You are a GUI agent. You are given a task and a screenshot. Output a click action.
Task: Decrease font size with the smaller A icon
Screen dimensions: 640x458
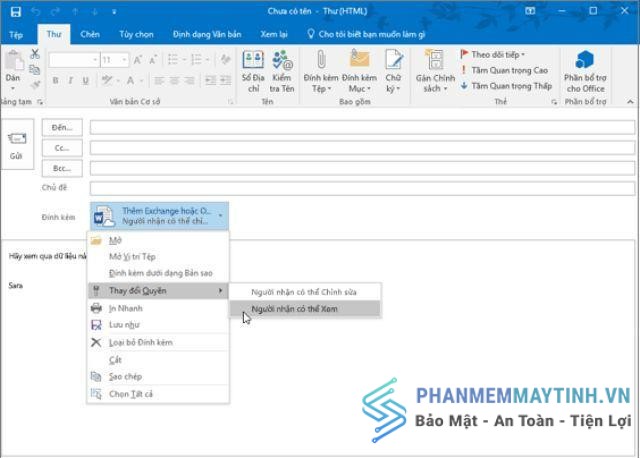[153, 60]
